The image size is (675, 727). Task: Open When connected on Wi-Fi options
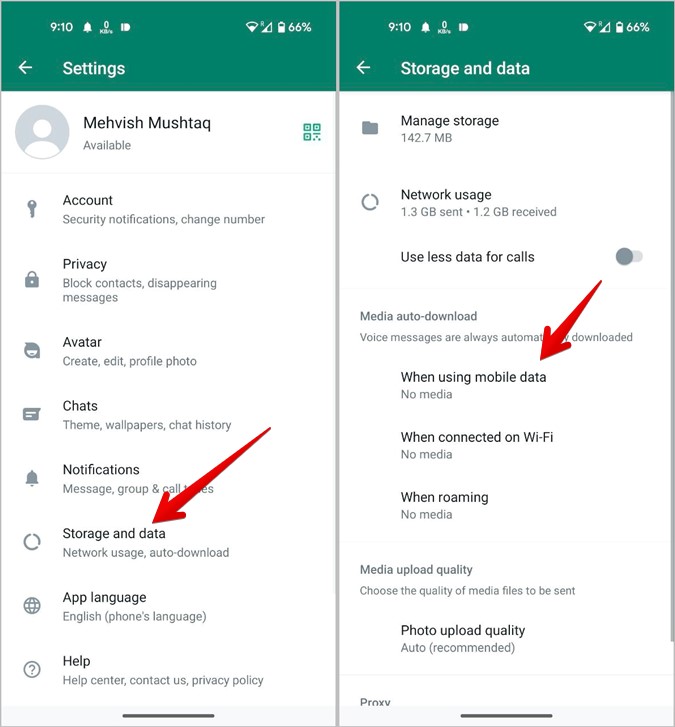[505, 445]
